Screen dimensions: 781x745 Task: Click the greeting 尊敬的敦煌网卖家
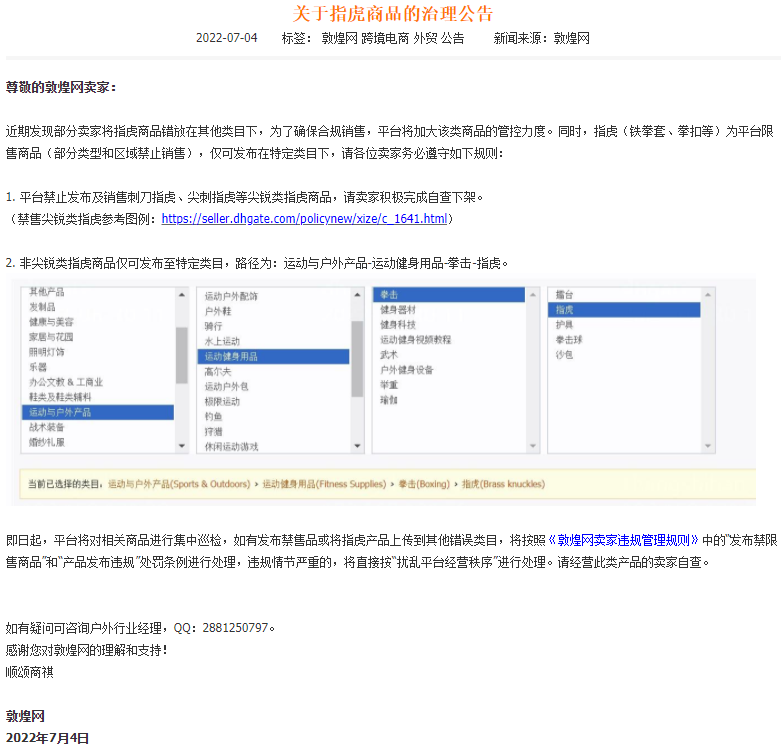(x=57, y=88)
